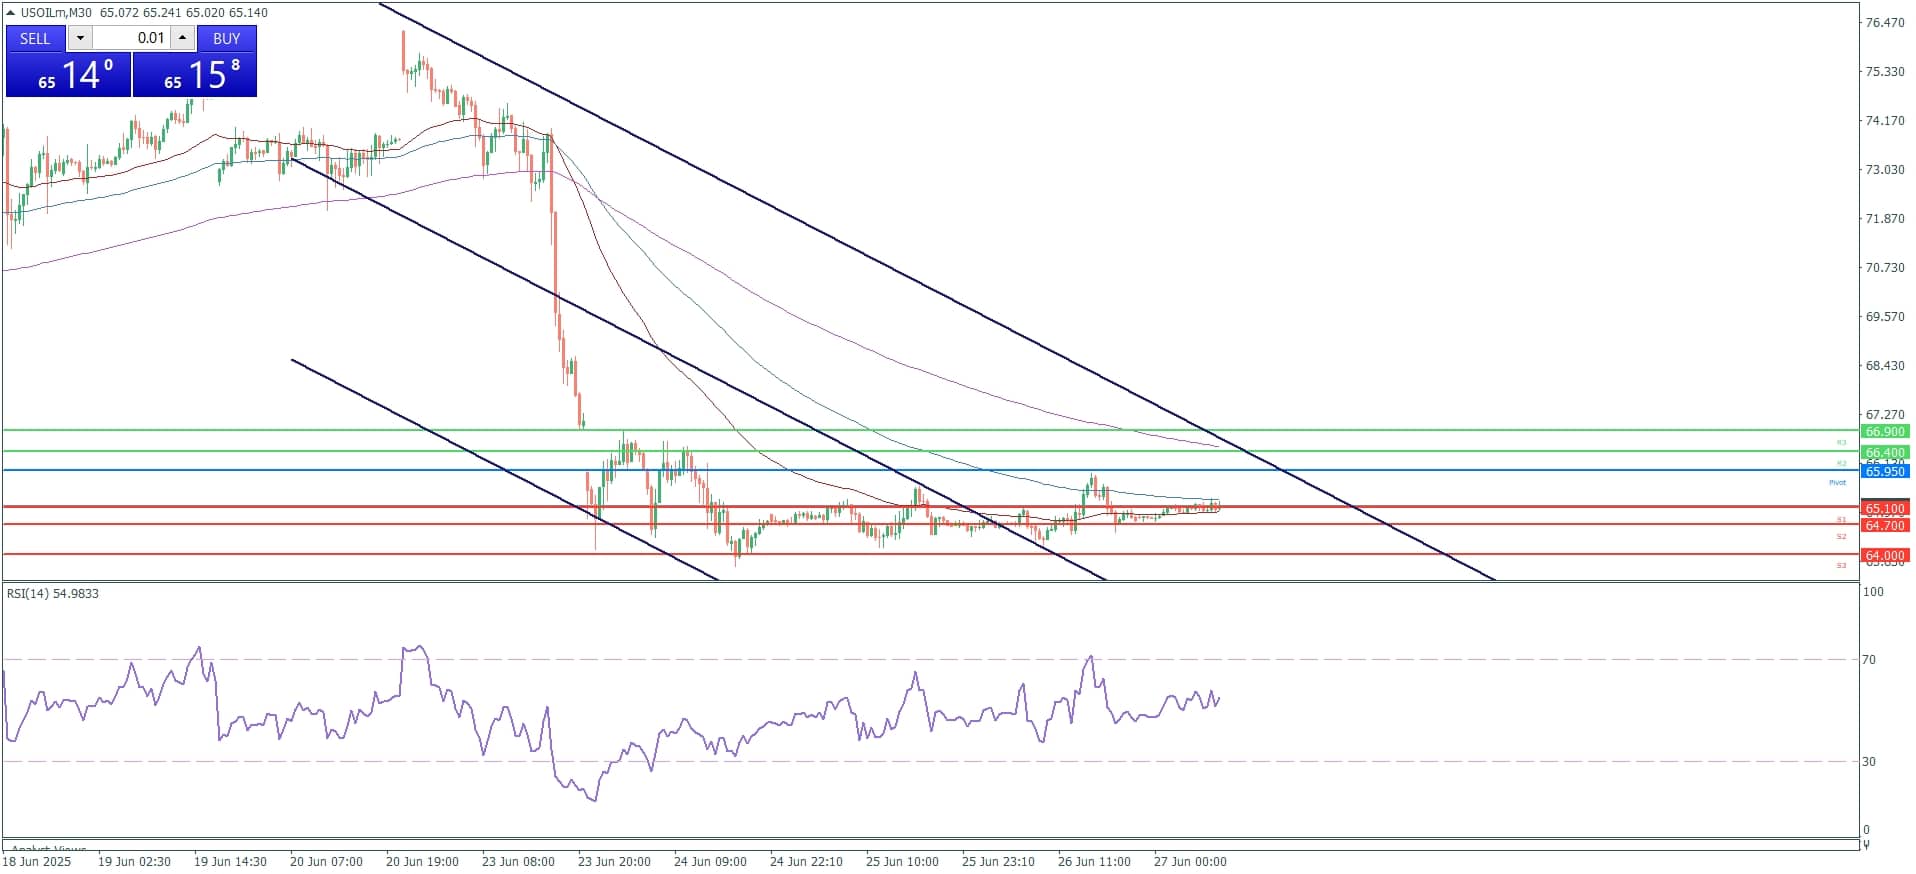Click the 65.020 low price value

(x=205, y=13)
